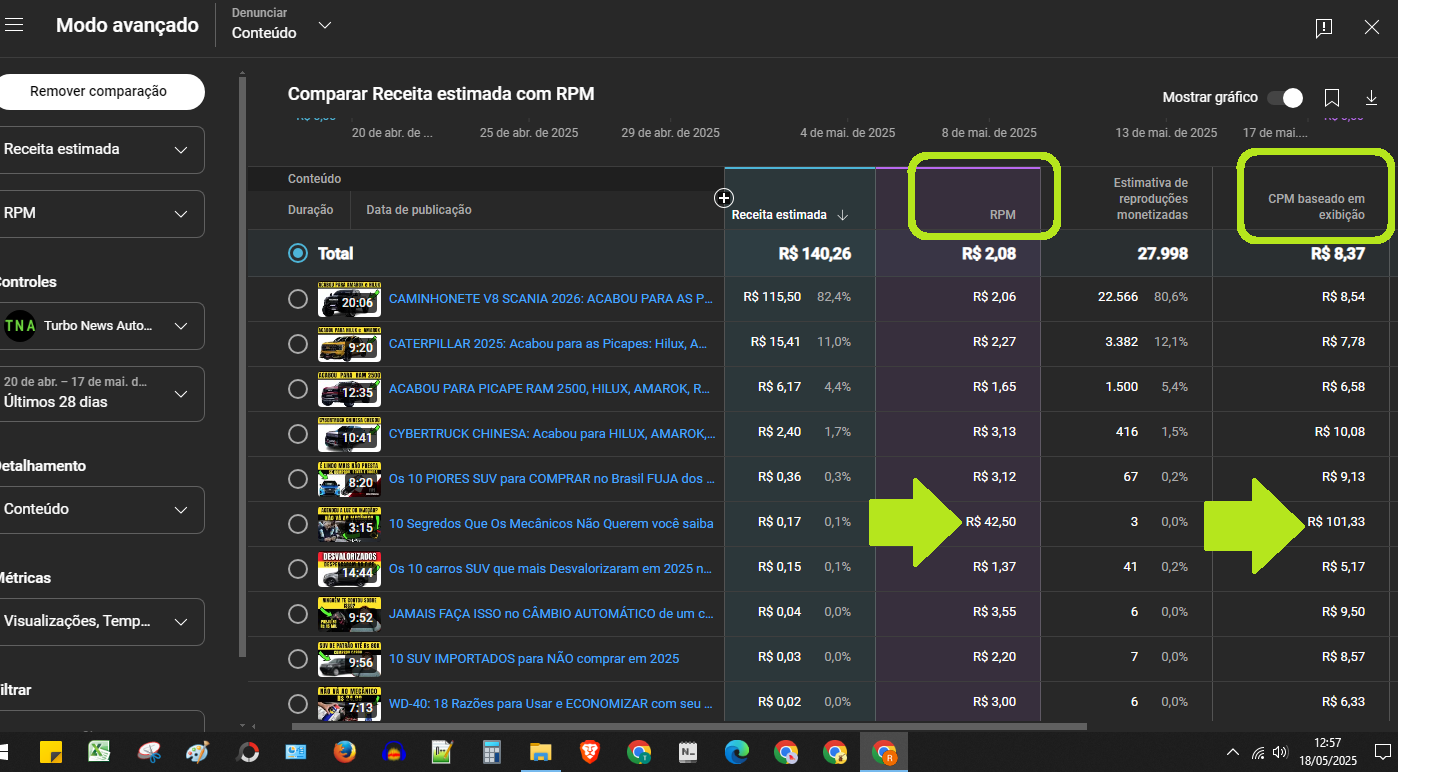The image size is (1434, 772).
Task: Open CYBERTRUCK CHINESA video link
Action: [552, 433]
